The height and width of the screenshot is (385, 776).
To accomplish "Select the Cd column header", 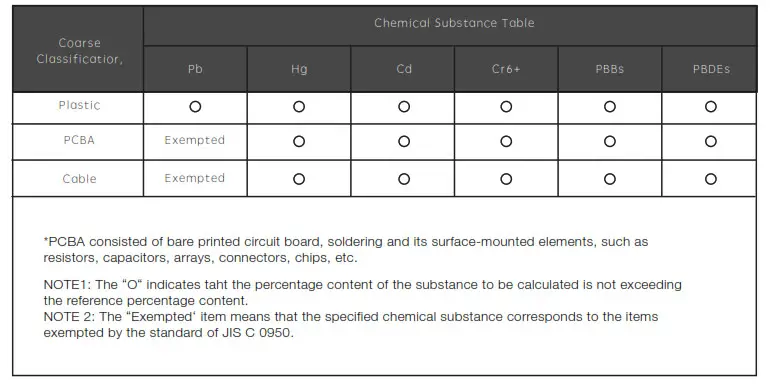I will 404,69.
